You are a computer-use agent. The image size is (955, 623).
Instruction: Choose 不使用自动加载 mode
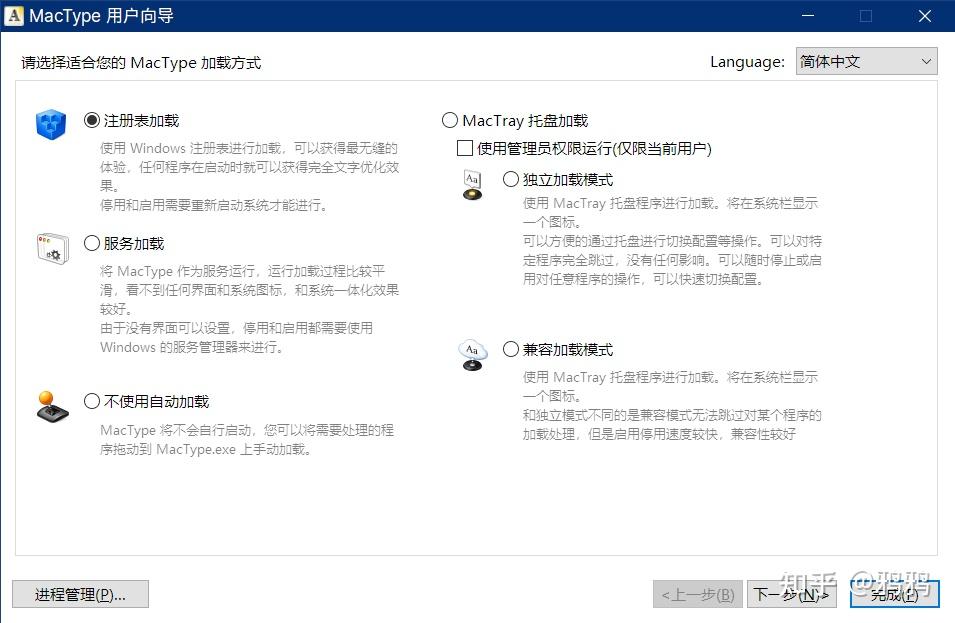tap(91, 400)
